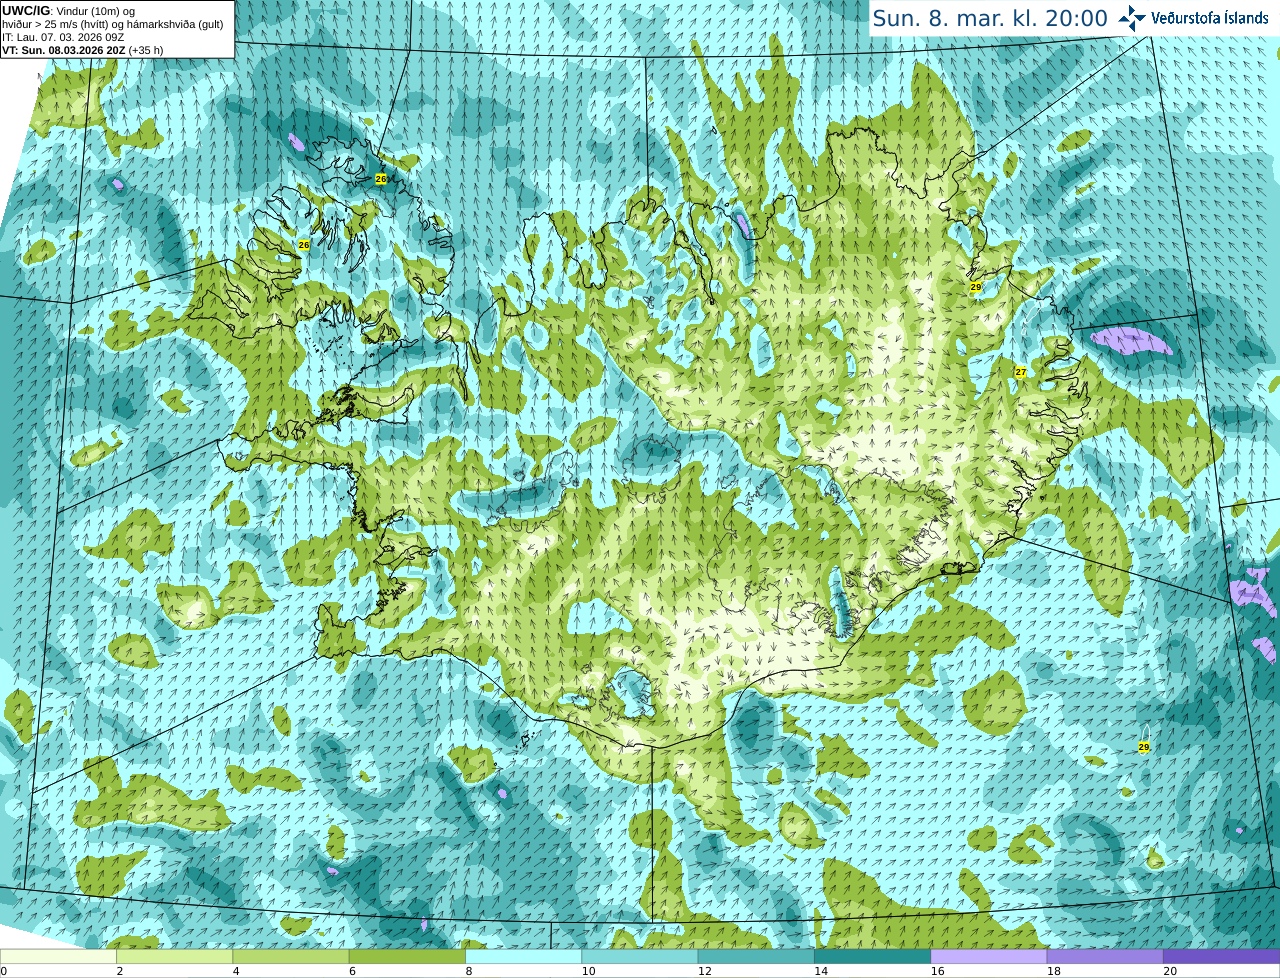Select the light lavender 16–18 legend swatch

[x=989, y=956]
